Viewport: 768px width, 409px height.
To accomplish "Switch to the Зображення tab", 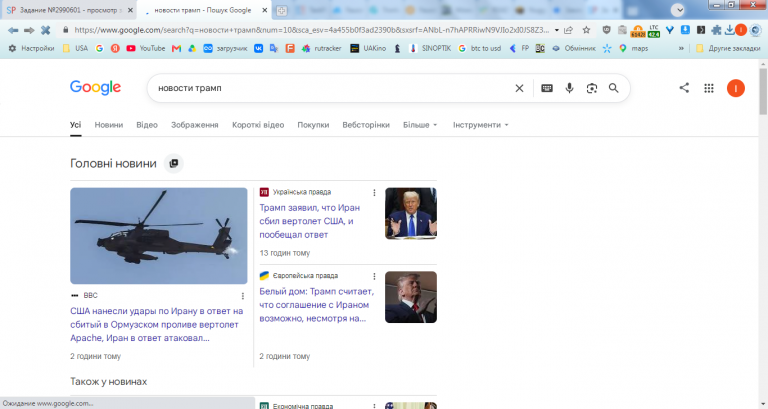I will pos(194,125).
